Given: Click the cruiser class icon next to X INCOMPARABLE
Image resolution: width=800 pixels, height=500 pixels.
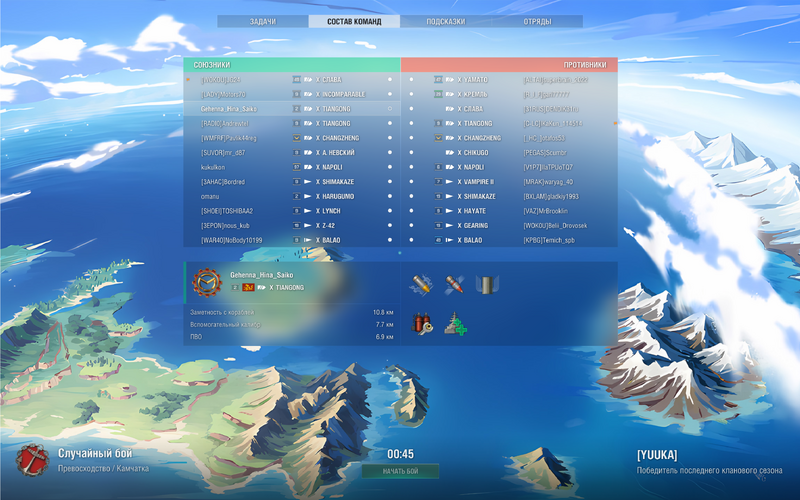Looking at the screenshot, I should tap(308, 94).
